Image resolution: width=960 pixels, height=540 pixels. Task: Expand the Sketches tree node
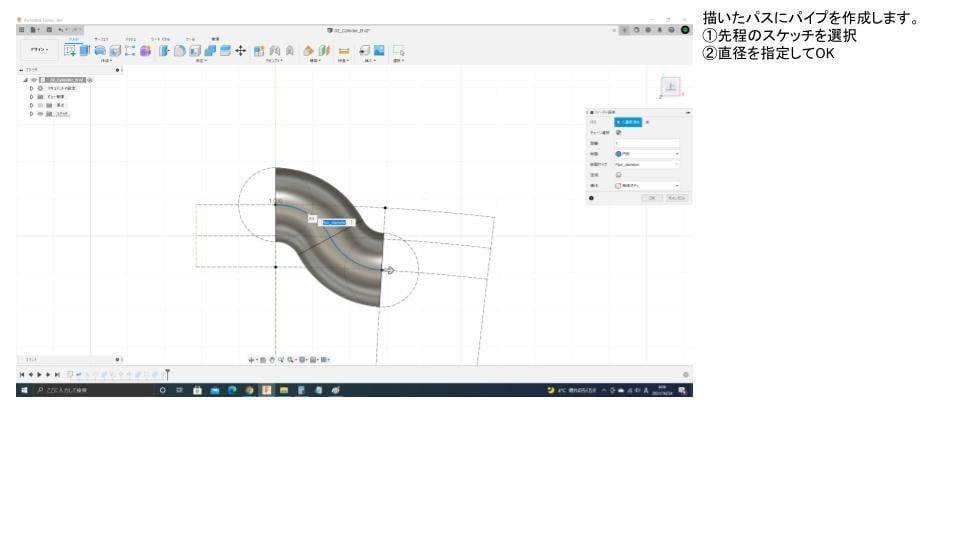pos(32,114)
